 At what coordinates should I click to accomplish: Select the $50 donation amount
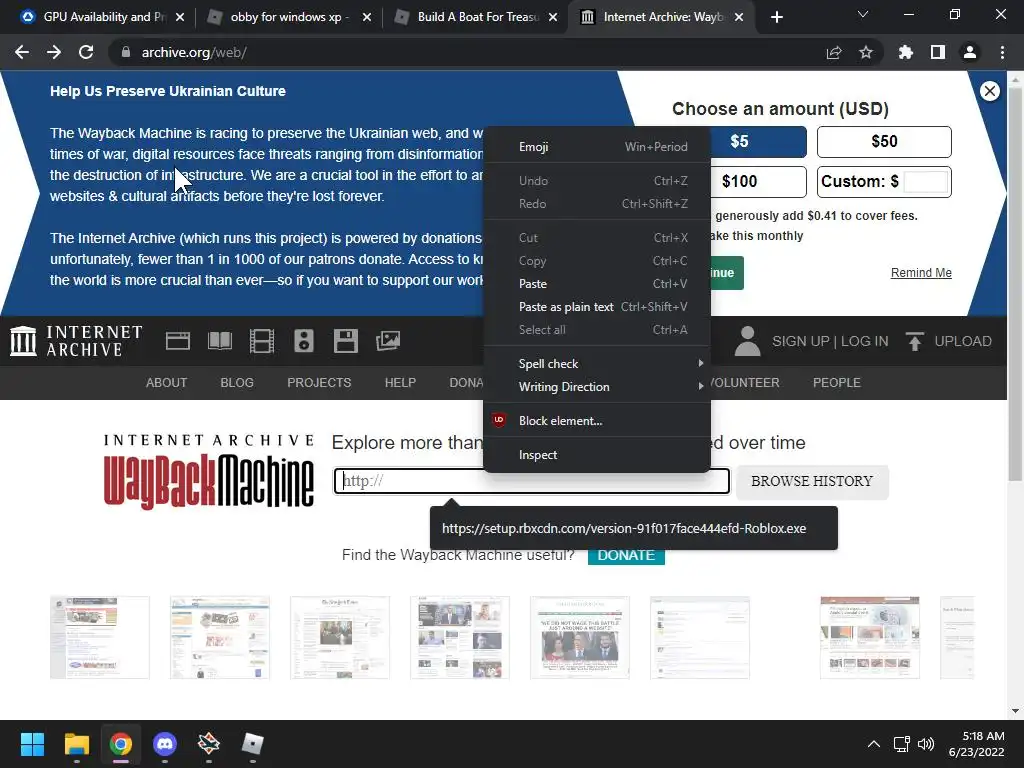coord(884,142)
